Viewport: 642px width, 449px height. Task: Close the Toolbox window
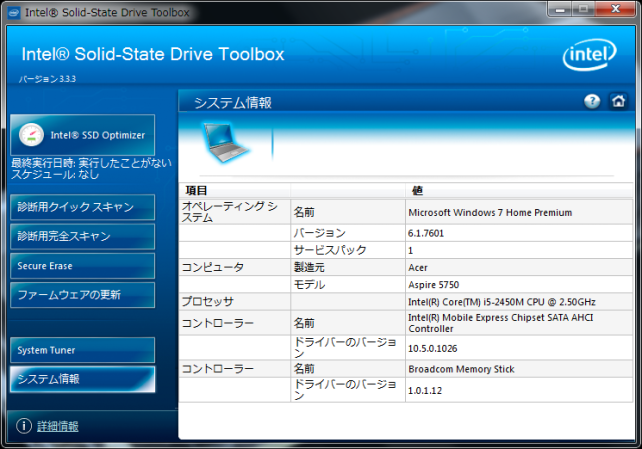pyautogui.click(x=615, y=9)
